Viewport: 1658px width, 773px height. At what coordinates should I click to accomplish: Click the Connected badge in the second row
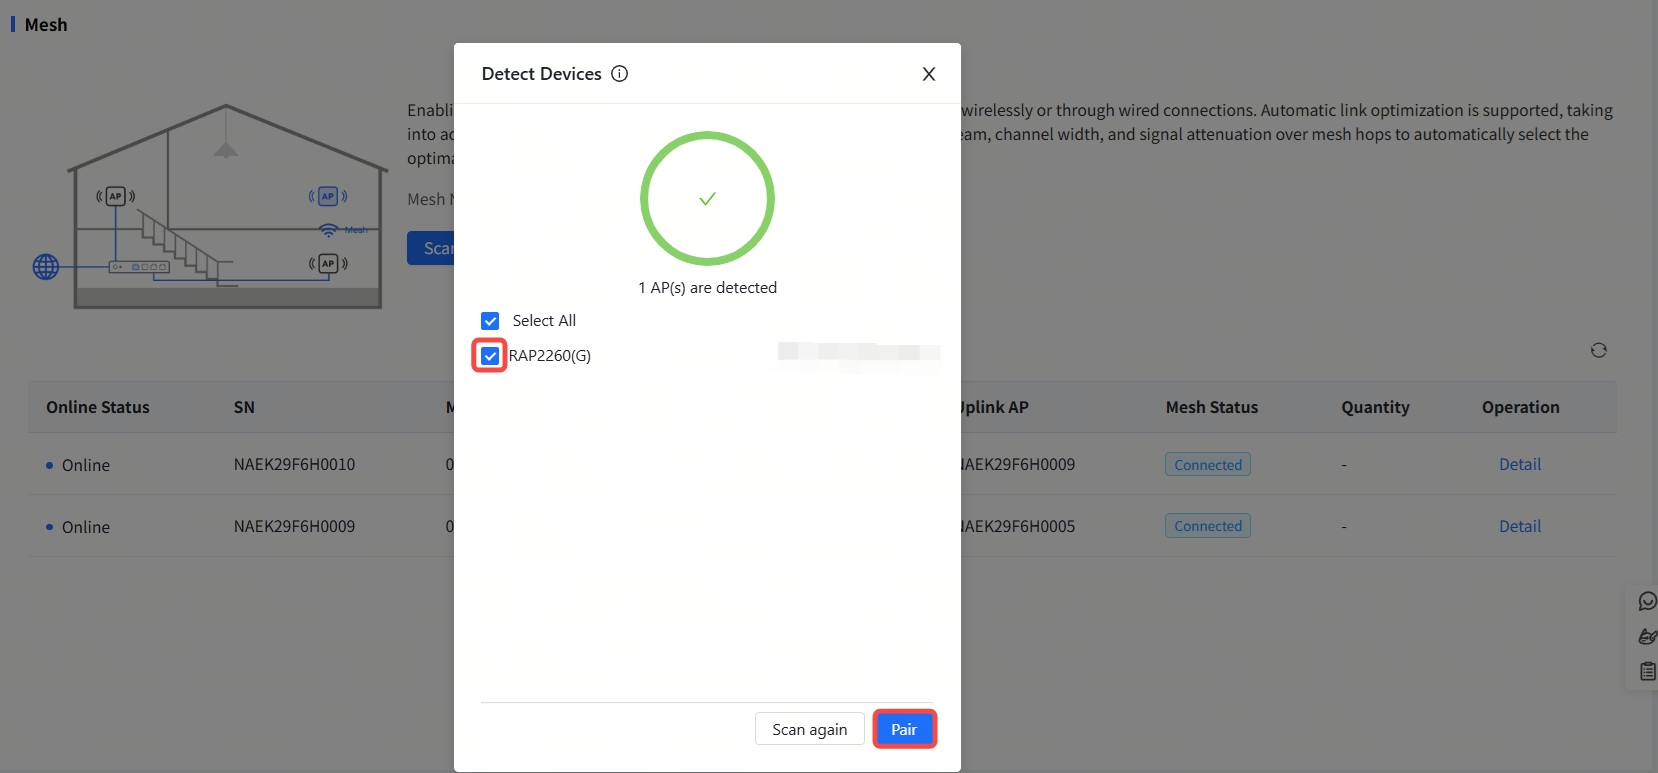[1207, 526]
